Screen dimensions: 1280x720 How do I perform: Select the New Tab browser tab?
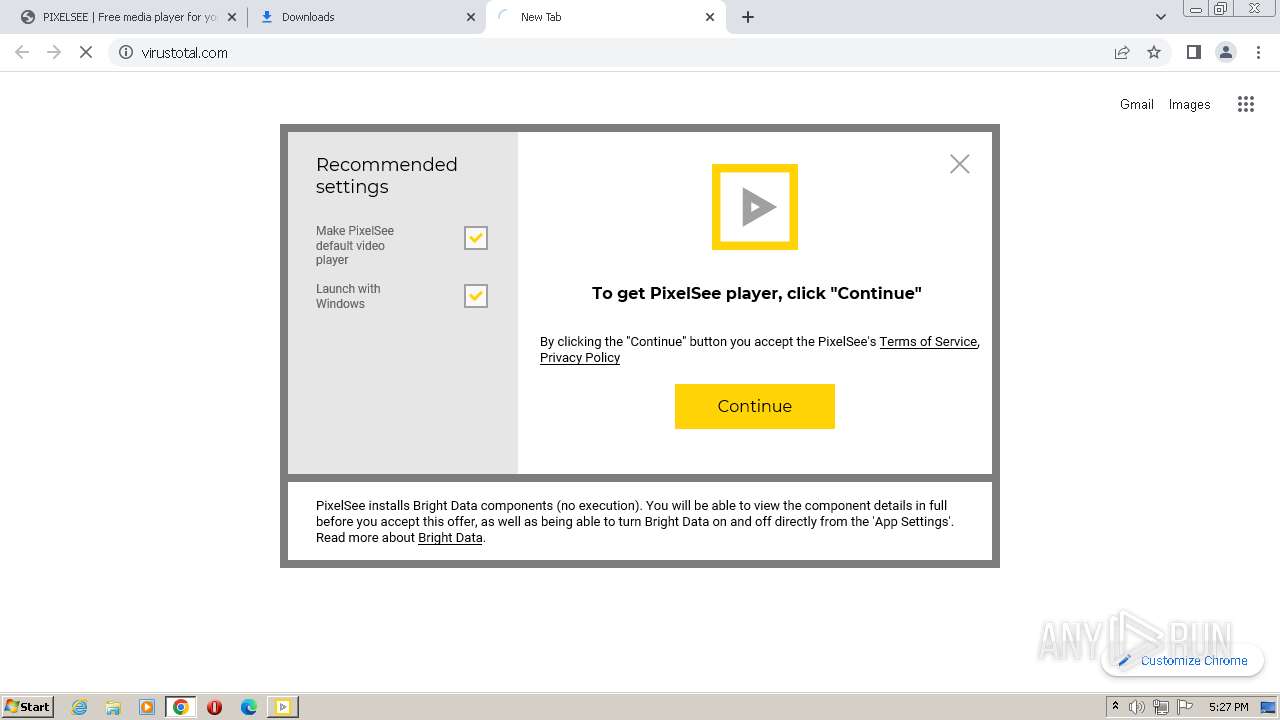click(606, 17)
